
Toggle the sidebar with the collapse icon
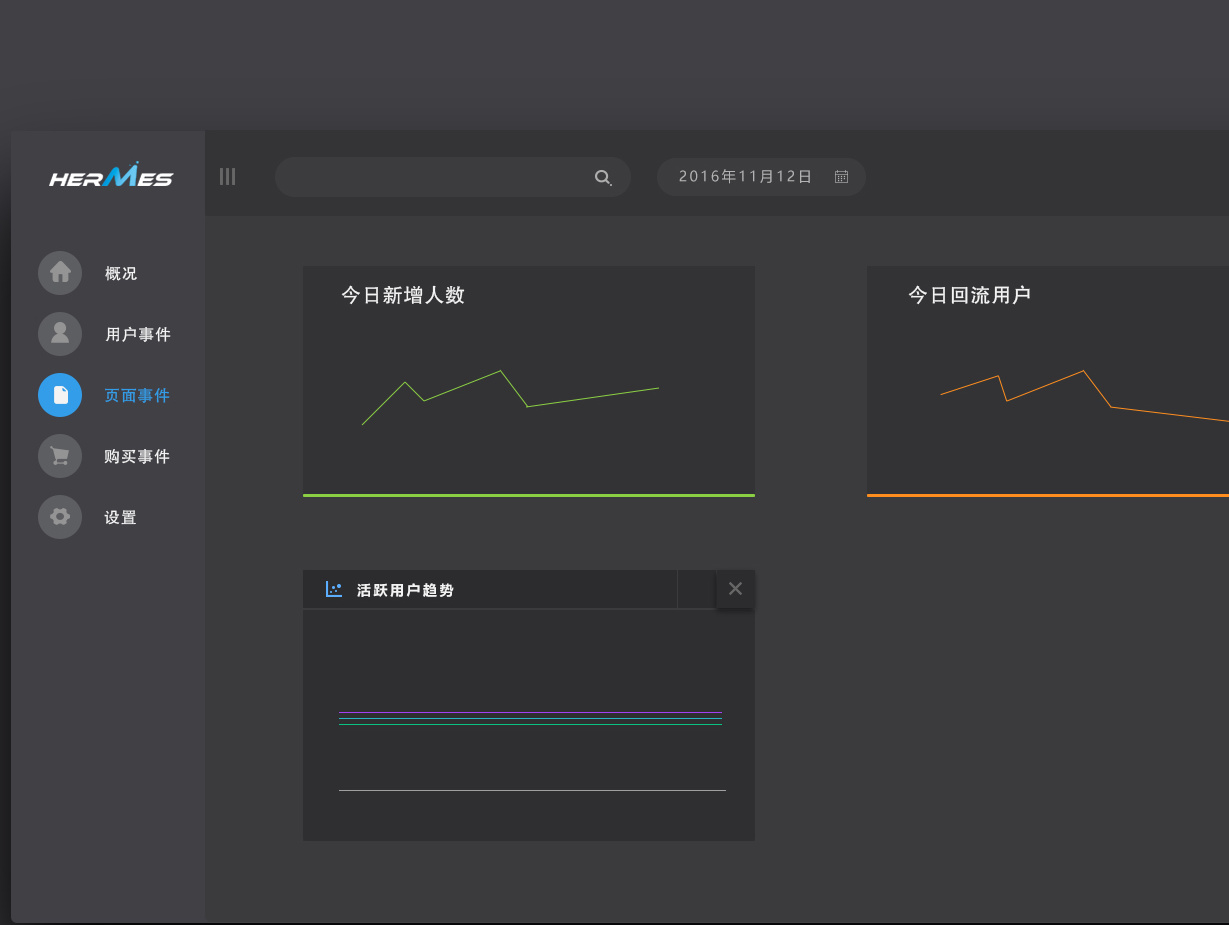227,176
